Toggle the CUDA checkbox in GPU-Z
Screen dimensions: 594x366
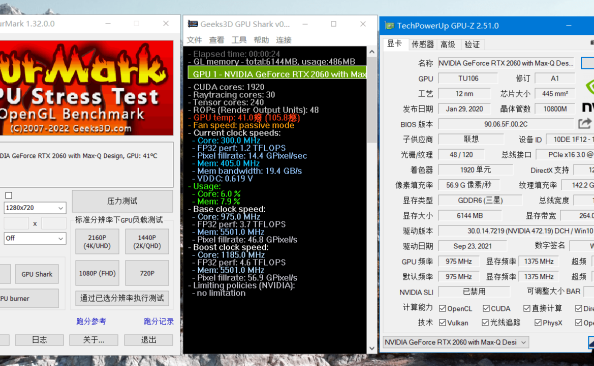pos(486,308)
